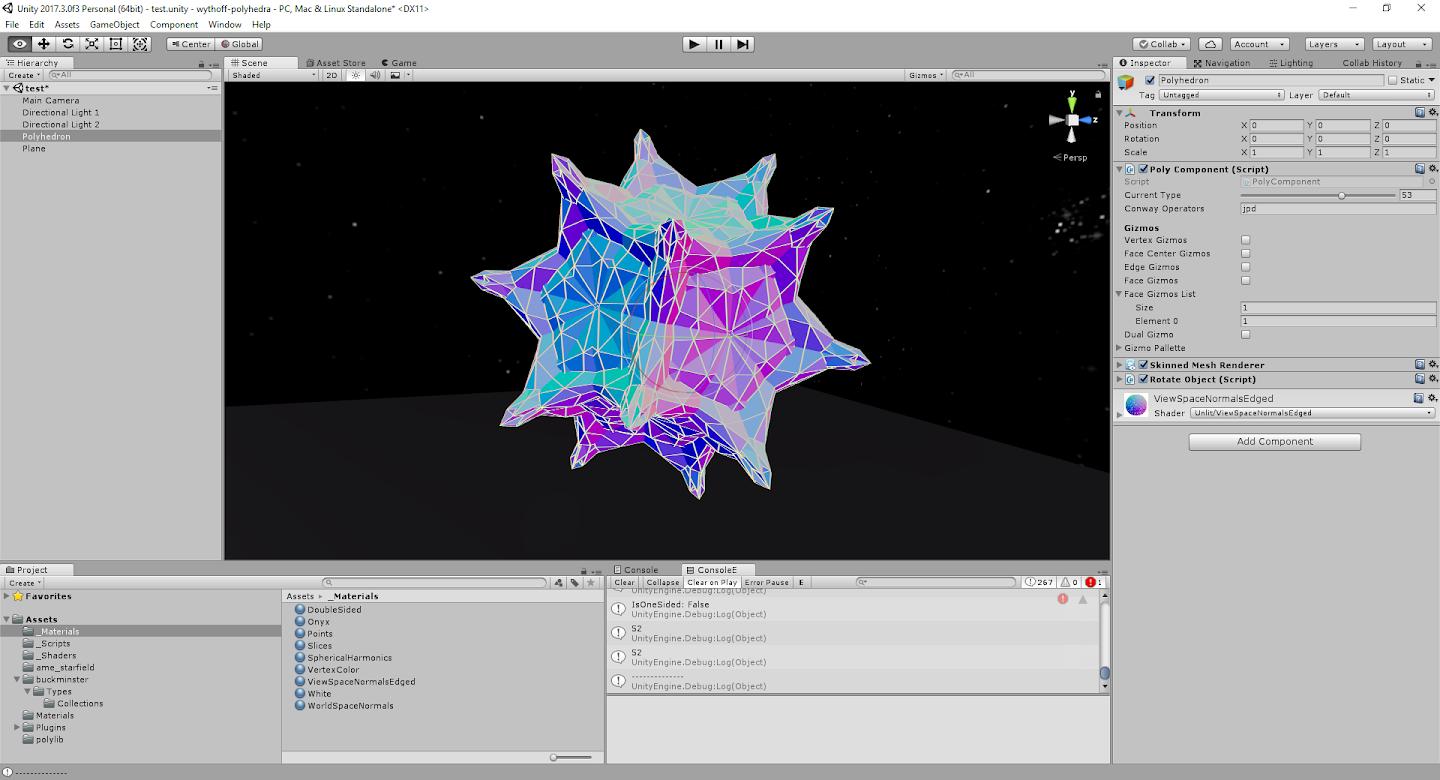Open the GameObject menu
The image size is (1440, 780).
[x=114, y=24]
